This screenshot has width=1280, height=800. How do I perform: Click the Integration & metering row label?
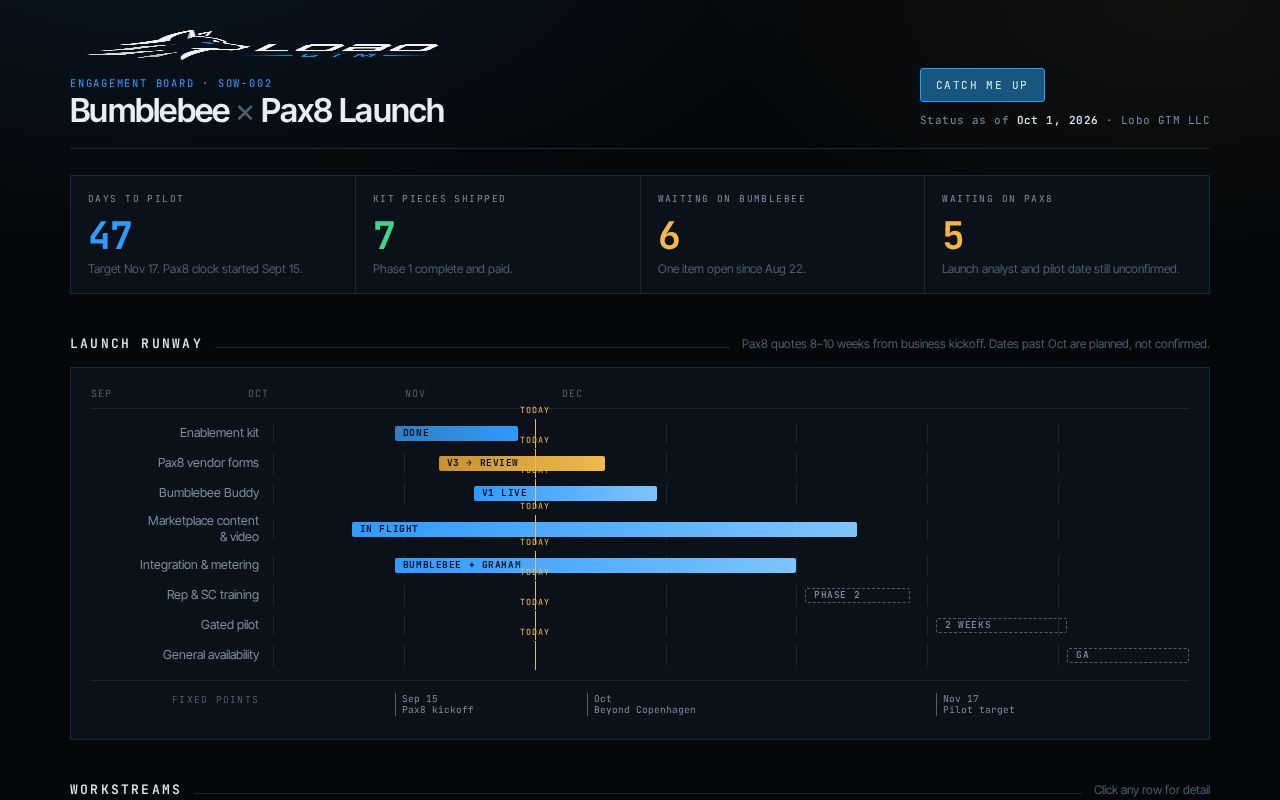(199, 565)
